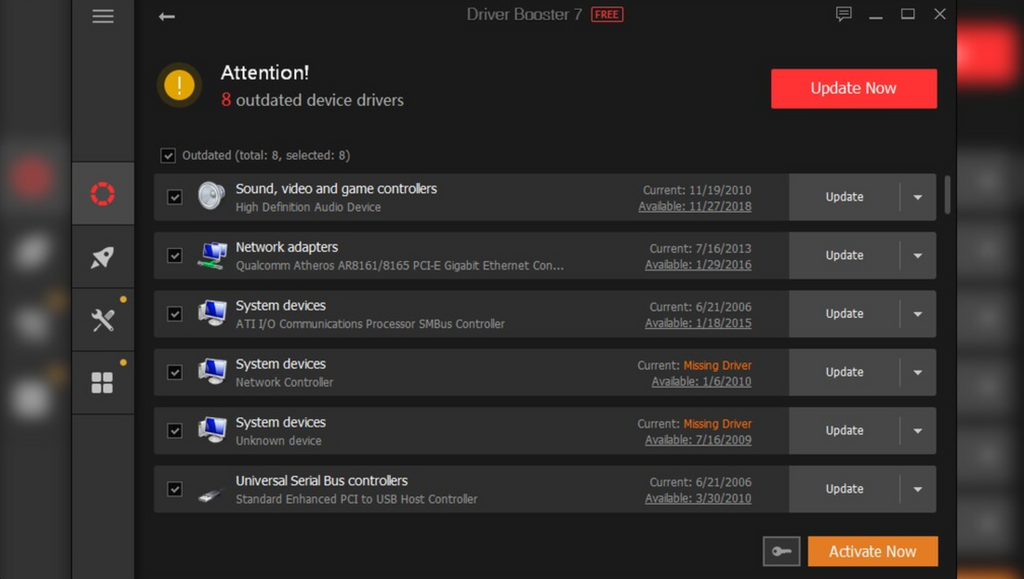This screenshot has width=1024, height=579.
Task: Click the key icon for license entry
Action: pyautogui.click(x=781, y=551)
